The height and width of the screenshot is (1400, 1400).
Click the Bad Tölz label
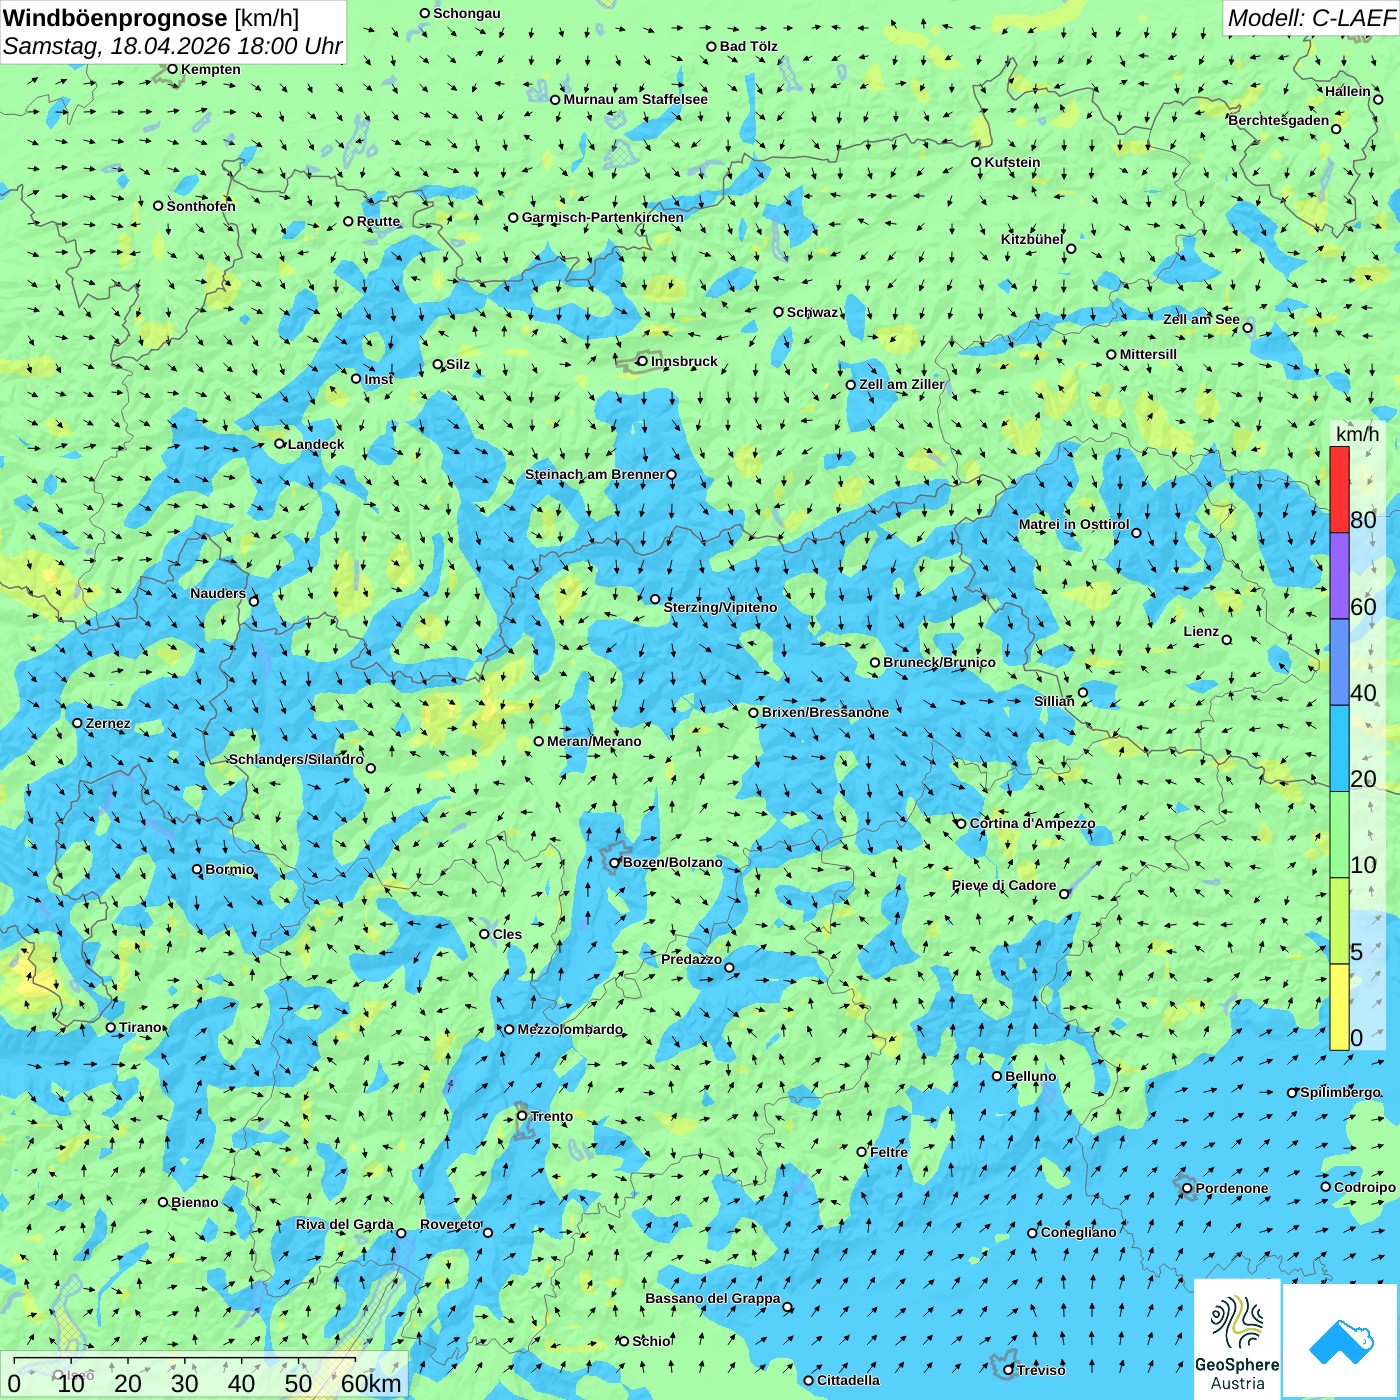pos(748,46)
